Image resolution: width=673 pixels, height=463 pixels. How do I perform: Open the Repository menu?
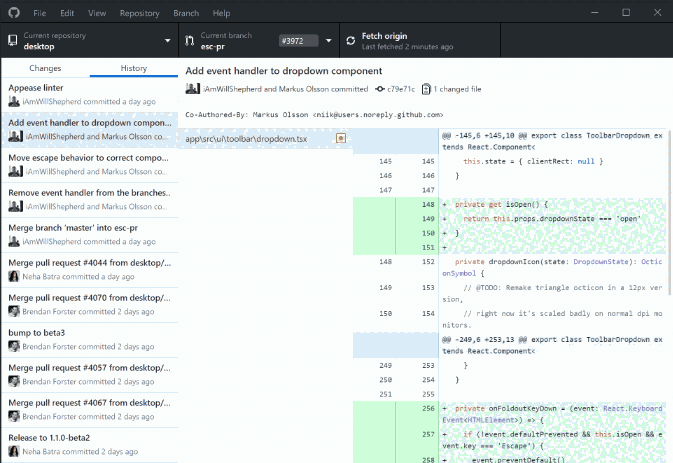pyautogui.click(x=139, y=13)
